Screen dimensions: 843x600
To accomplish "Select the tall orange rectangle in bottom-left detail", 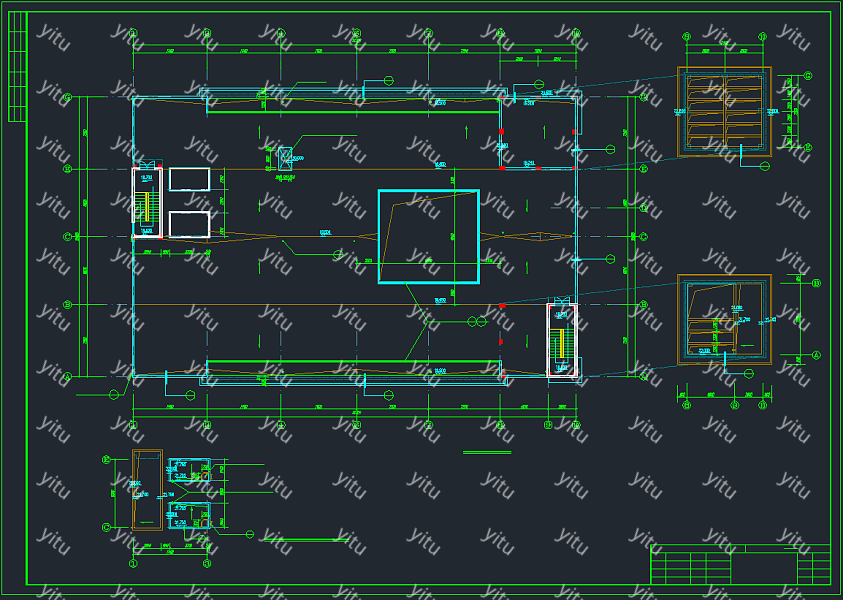I will [146, 490].
